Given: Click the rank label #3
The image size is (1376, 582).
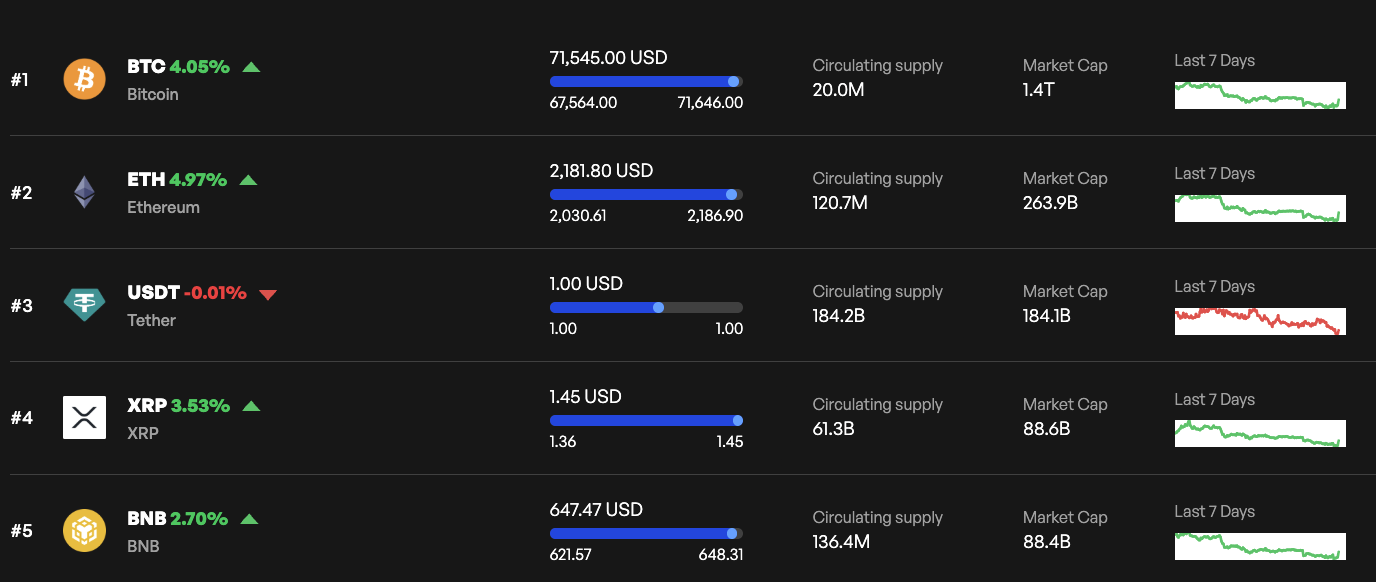Looking at the screenshot, I should click(21, 305).
